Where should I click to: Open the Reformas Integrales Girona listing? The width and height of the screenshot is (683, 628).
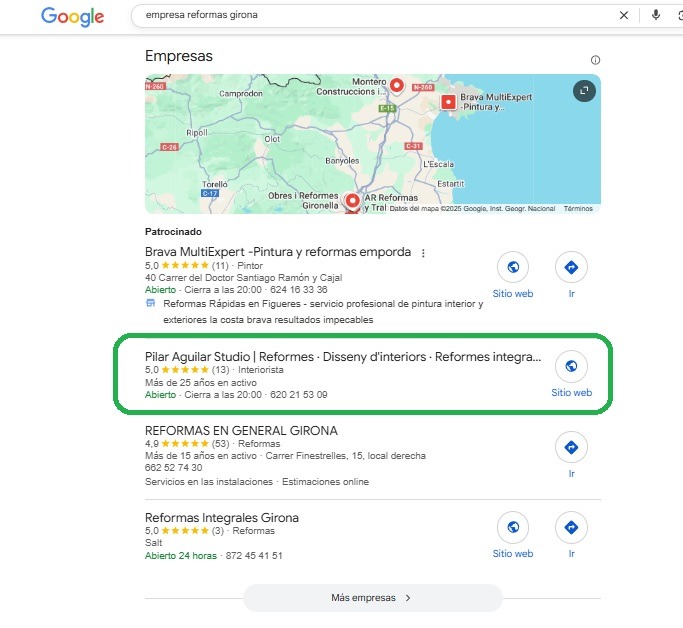click(x=222, y=518)
